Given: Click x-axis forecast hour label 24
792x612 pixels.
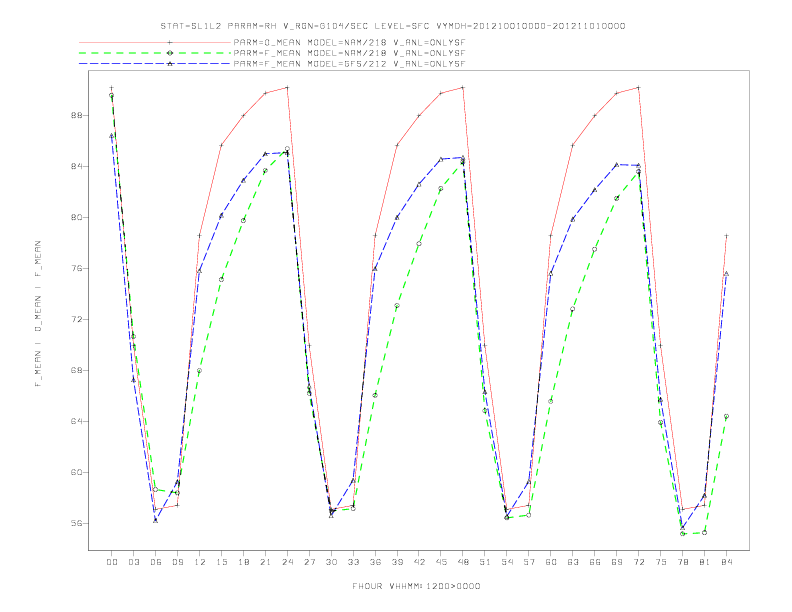Looking at the screenshot, I should (287, 562).
